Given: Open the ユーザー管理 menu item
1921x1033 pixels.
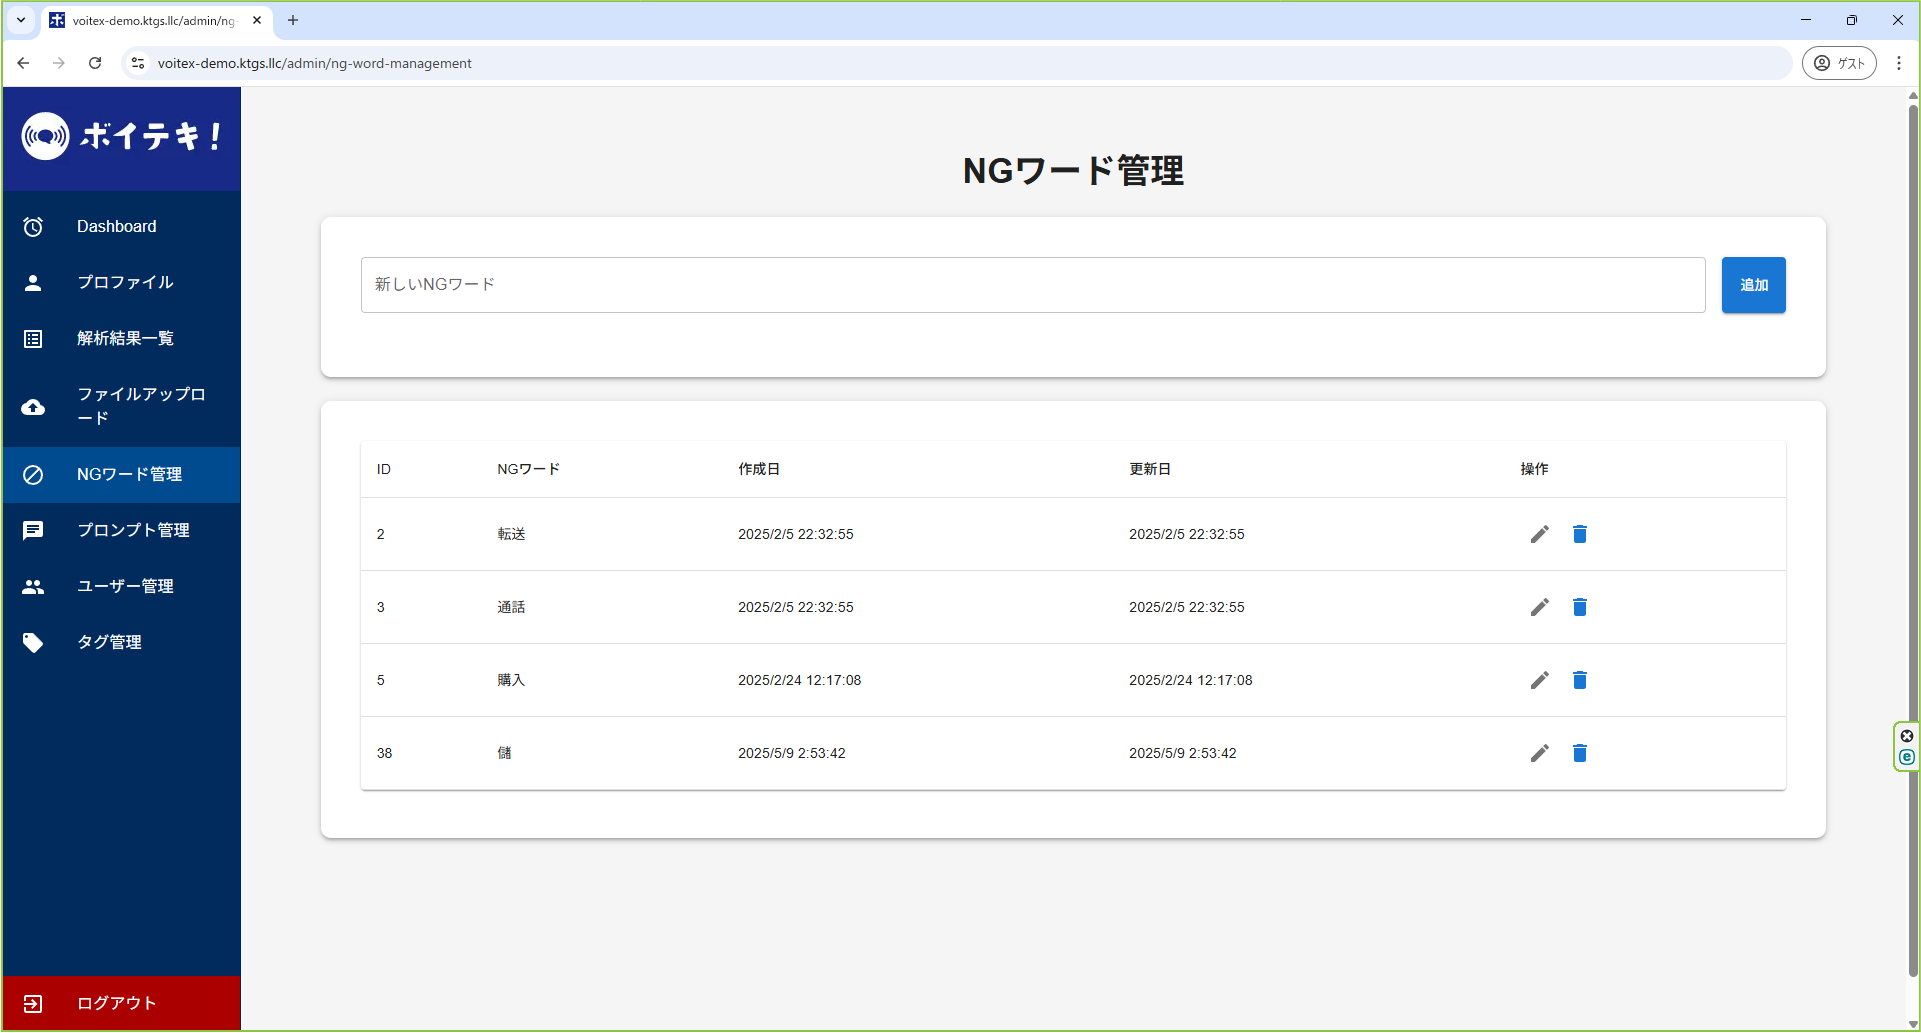Looking at the screenshot, I should coord(122,587).
